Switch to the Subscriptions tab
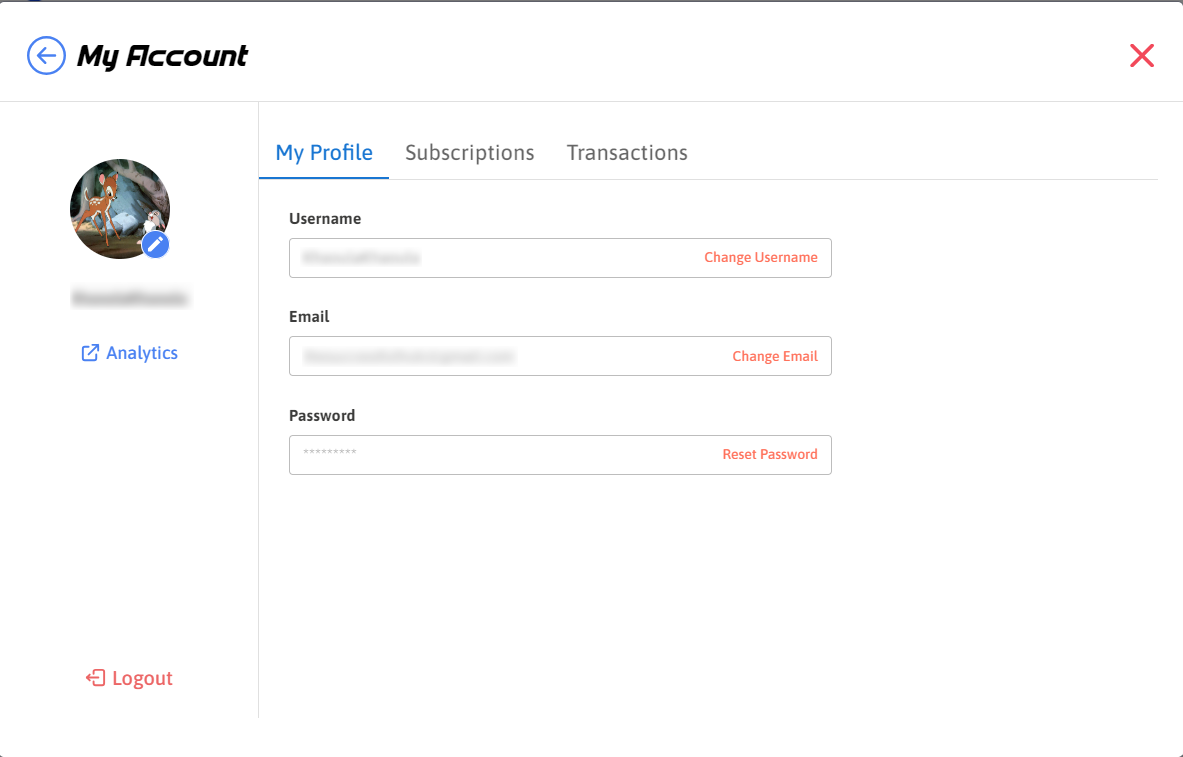Image resolution: width=1183 pixels, height=757 pixels. click(469, 153)
